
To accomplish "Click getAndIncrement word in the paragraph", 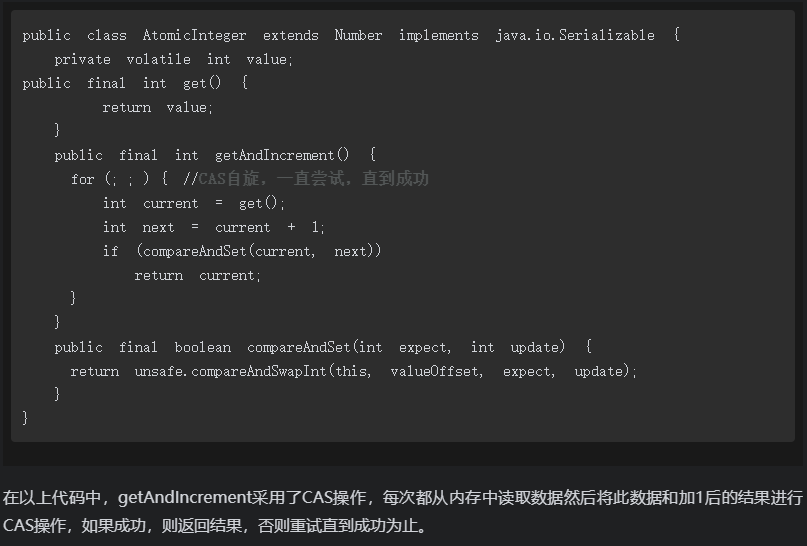I will [184, 498].
